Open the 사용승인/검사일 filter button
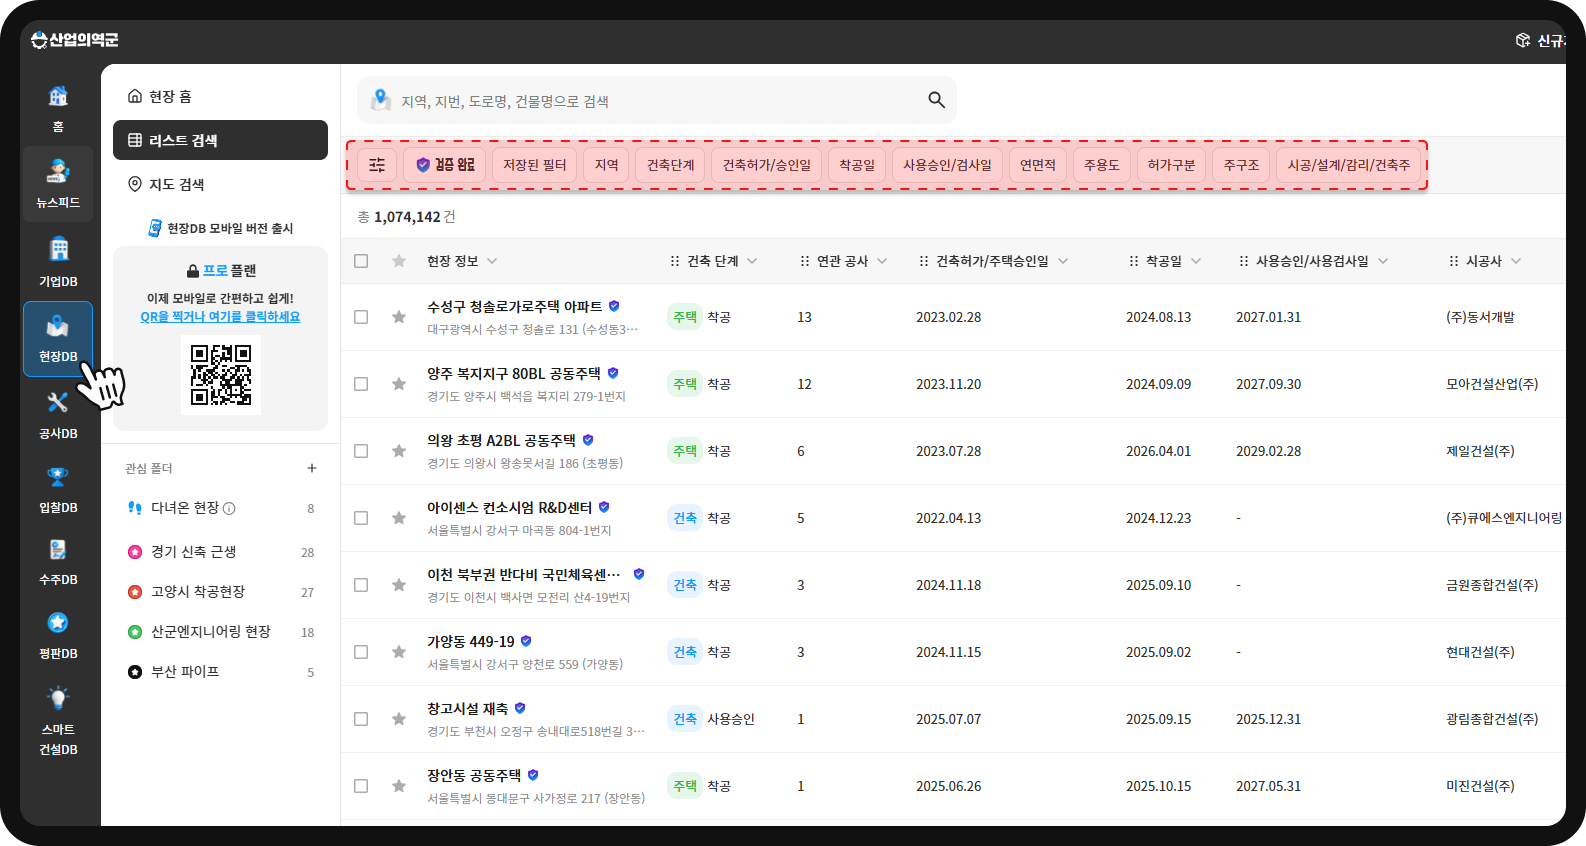The width and height of the screenshot is (1586, 846). [x=948, y=165]
